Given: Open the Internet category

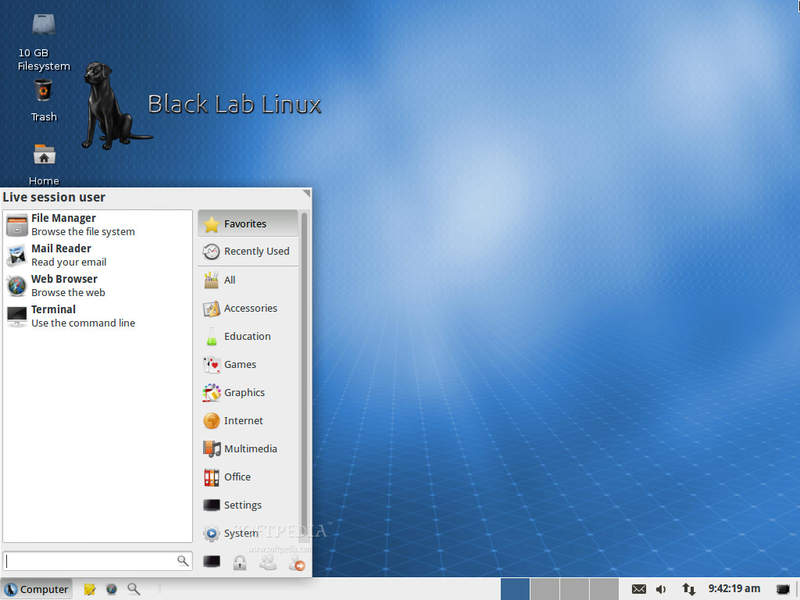Looking at the screenshot, I should tap(248, 420).
